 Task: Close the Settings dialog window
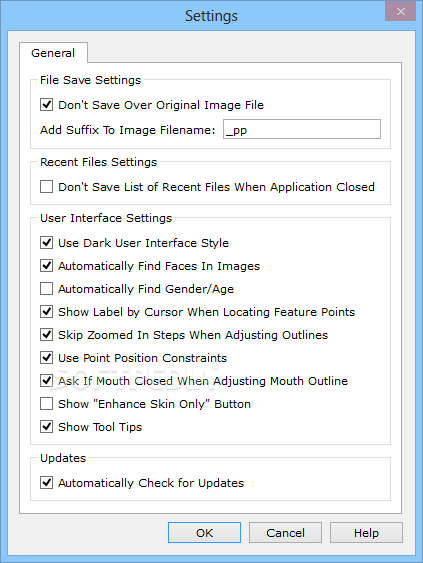(401, 11)
